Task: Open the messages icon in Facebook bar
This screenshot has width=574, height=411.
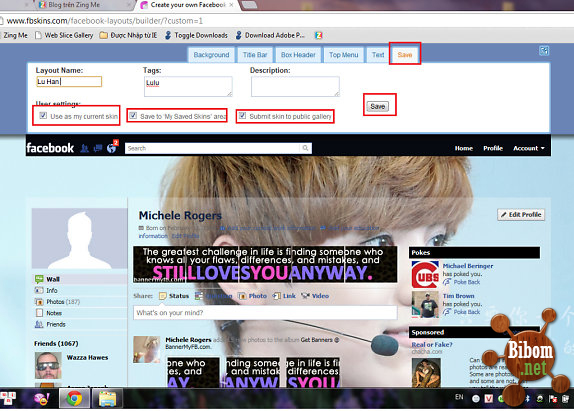Action: 98,148
